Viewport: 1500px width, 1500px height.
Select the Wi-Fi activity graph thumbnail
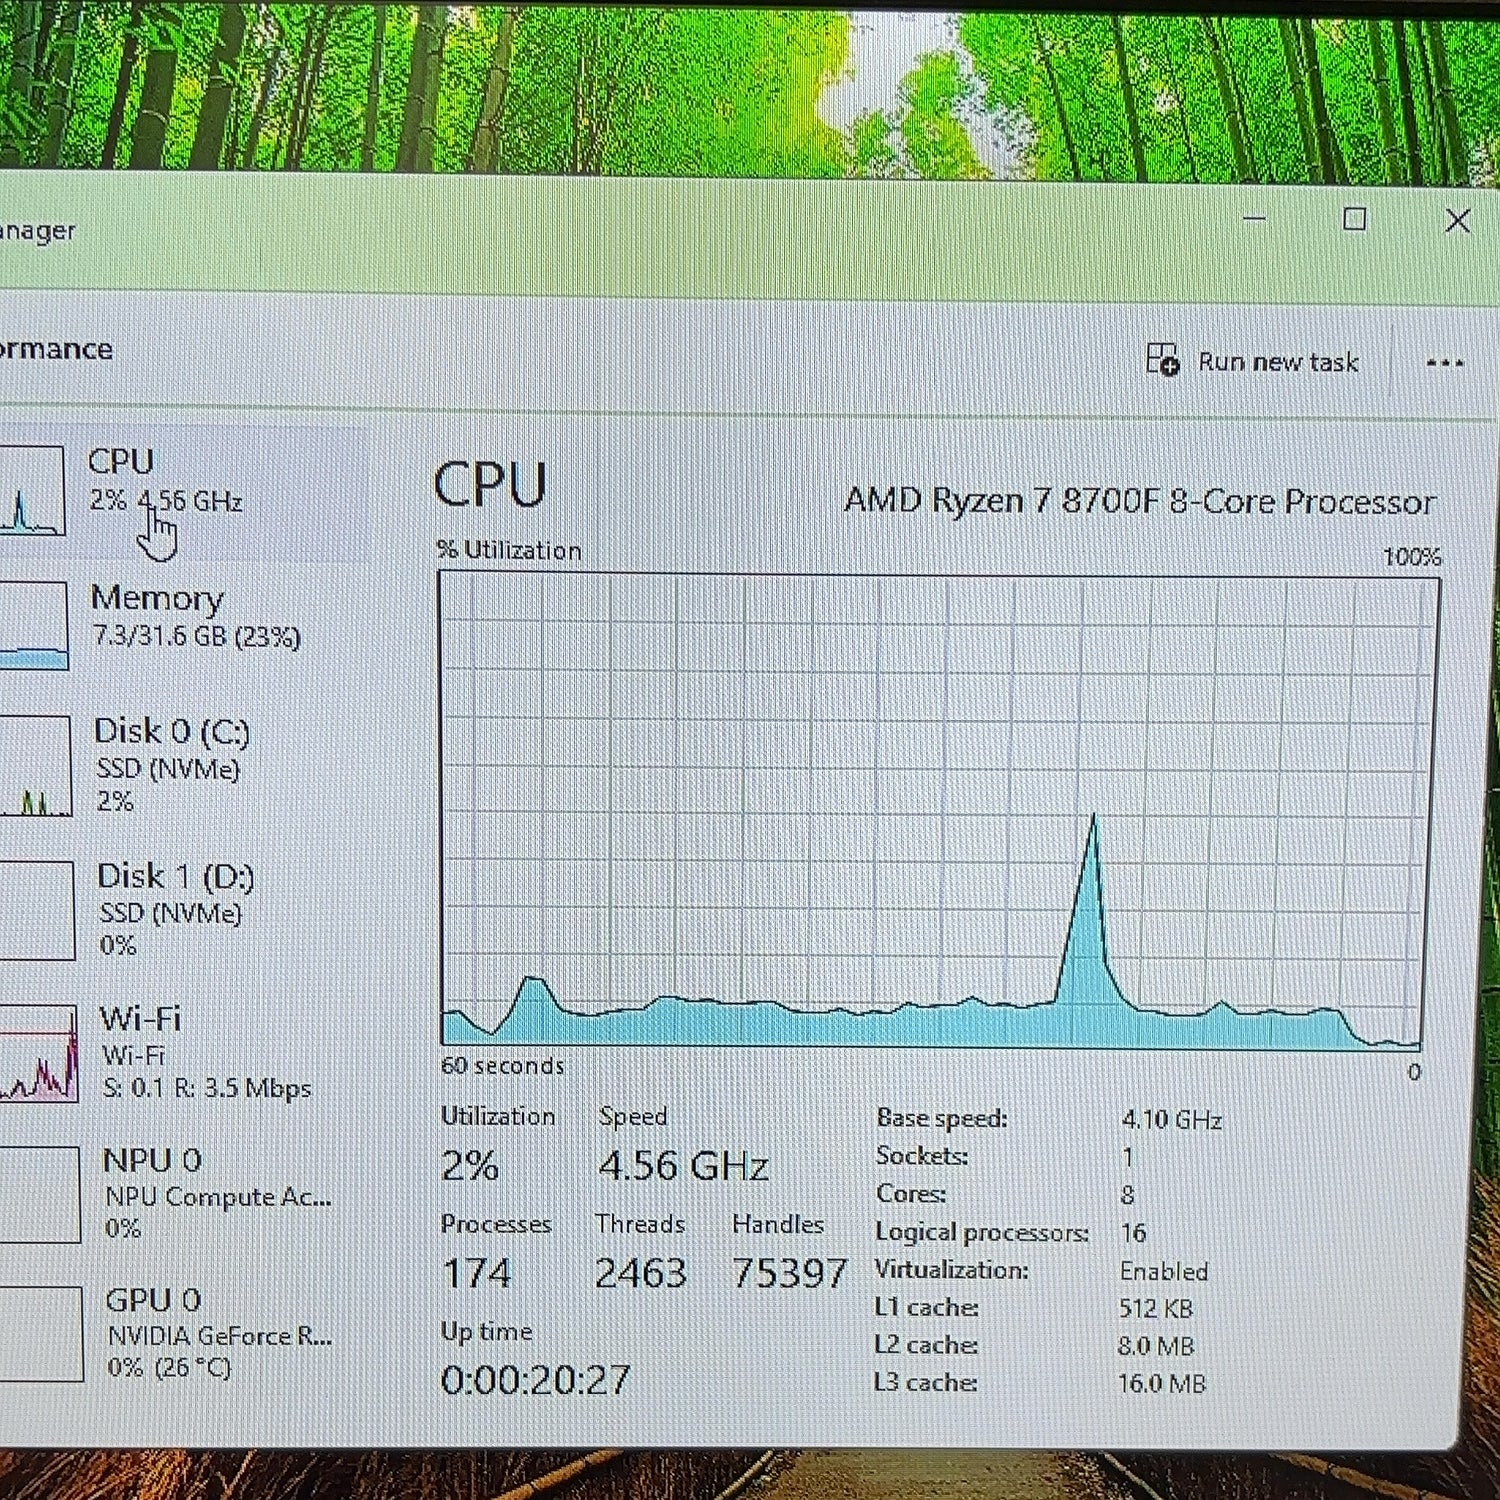tap(38, 1053)
